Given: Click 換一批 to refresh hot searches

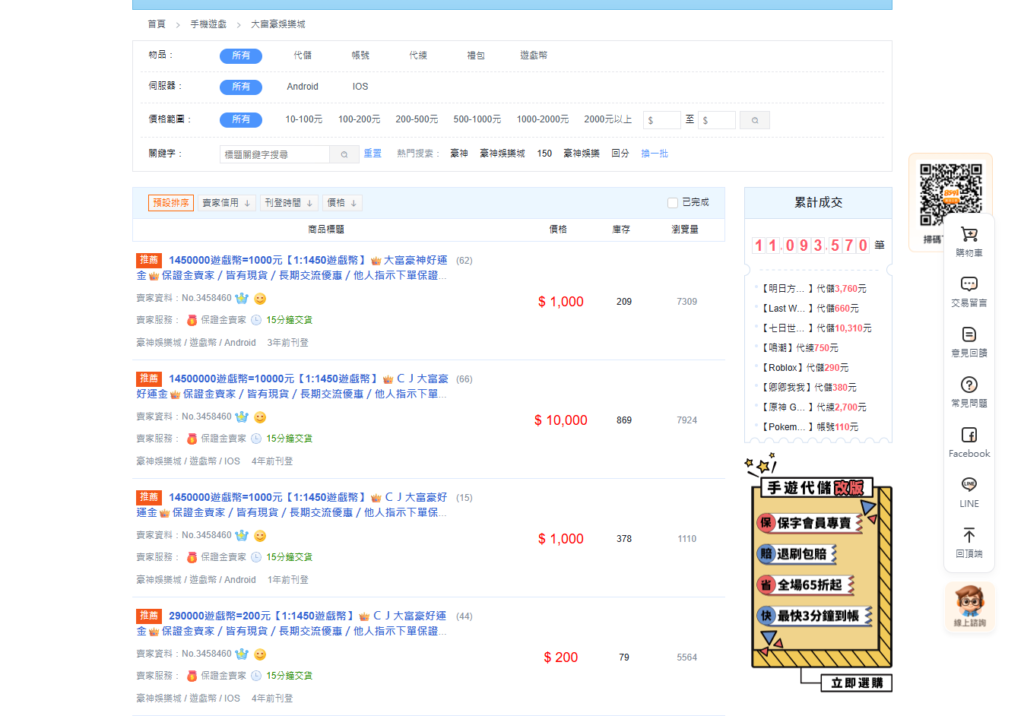Looking at the screenshot, I should (x=654, y=154).
